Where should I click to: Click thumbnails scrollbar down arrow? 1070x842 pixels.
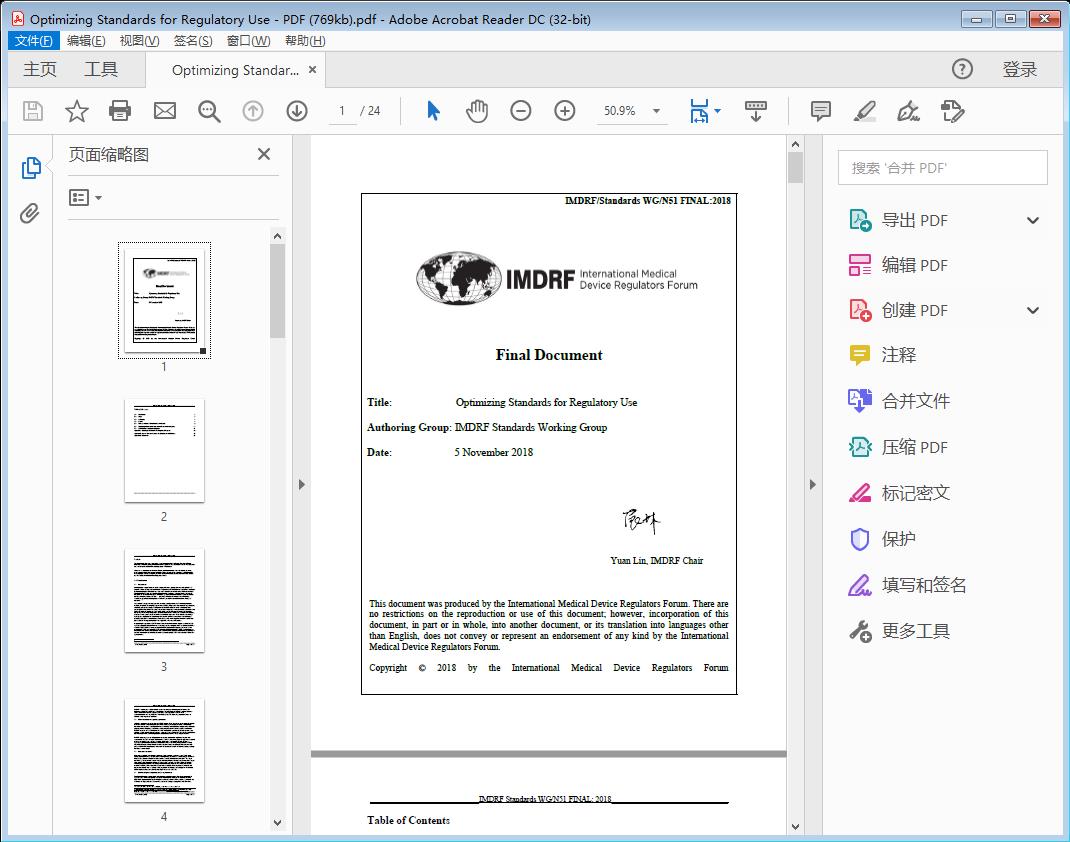pyautogui.click(x=277, y=823)
